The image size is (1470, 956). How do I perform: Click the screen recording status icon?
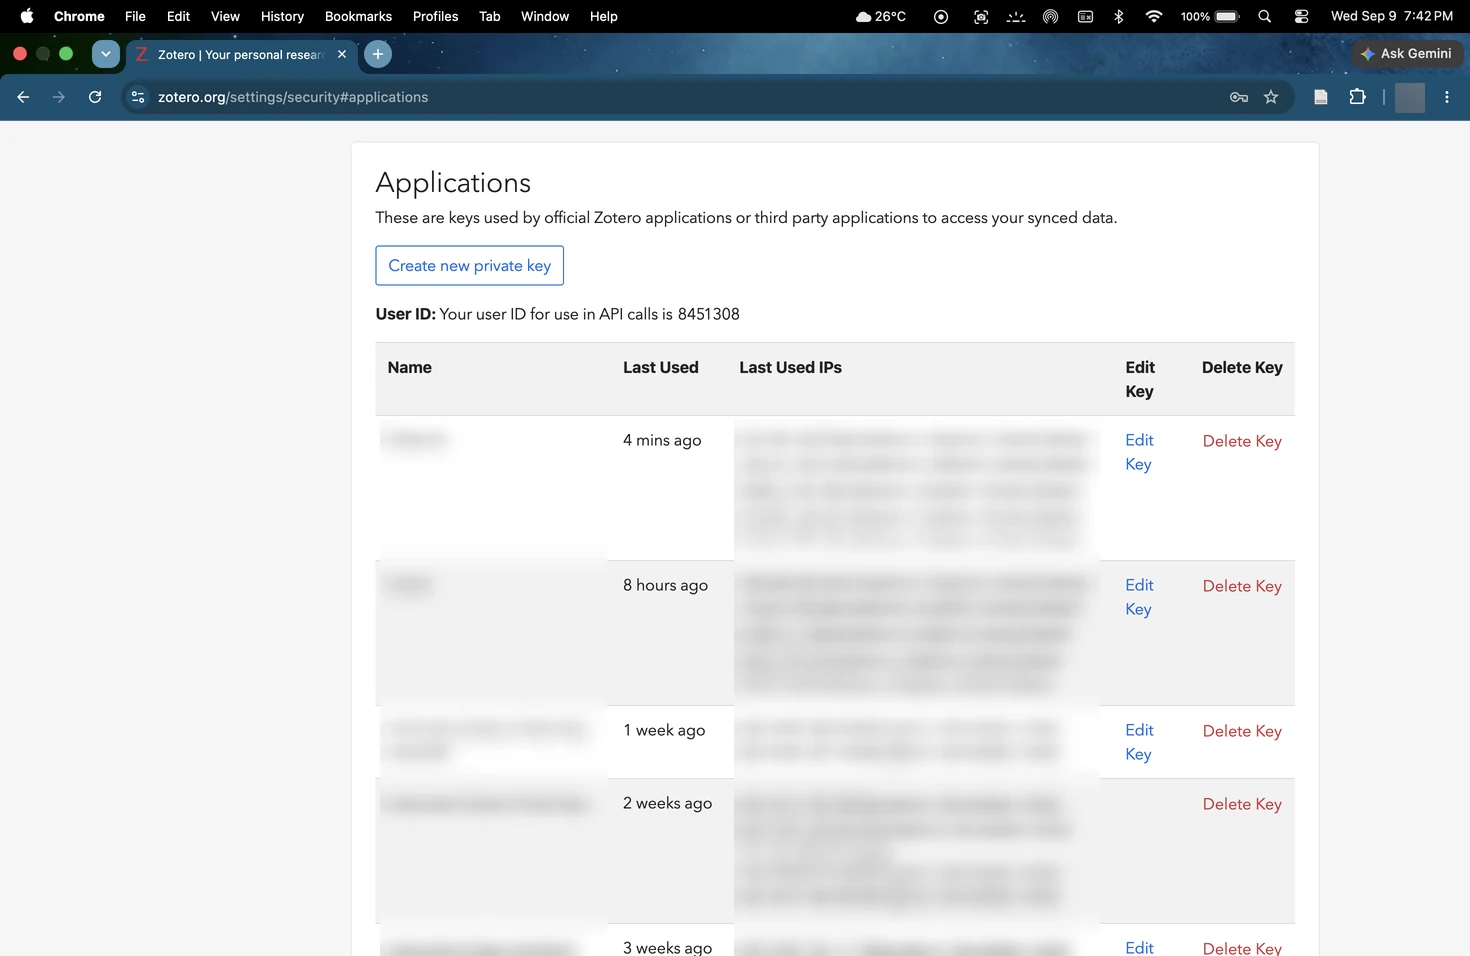941,16
